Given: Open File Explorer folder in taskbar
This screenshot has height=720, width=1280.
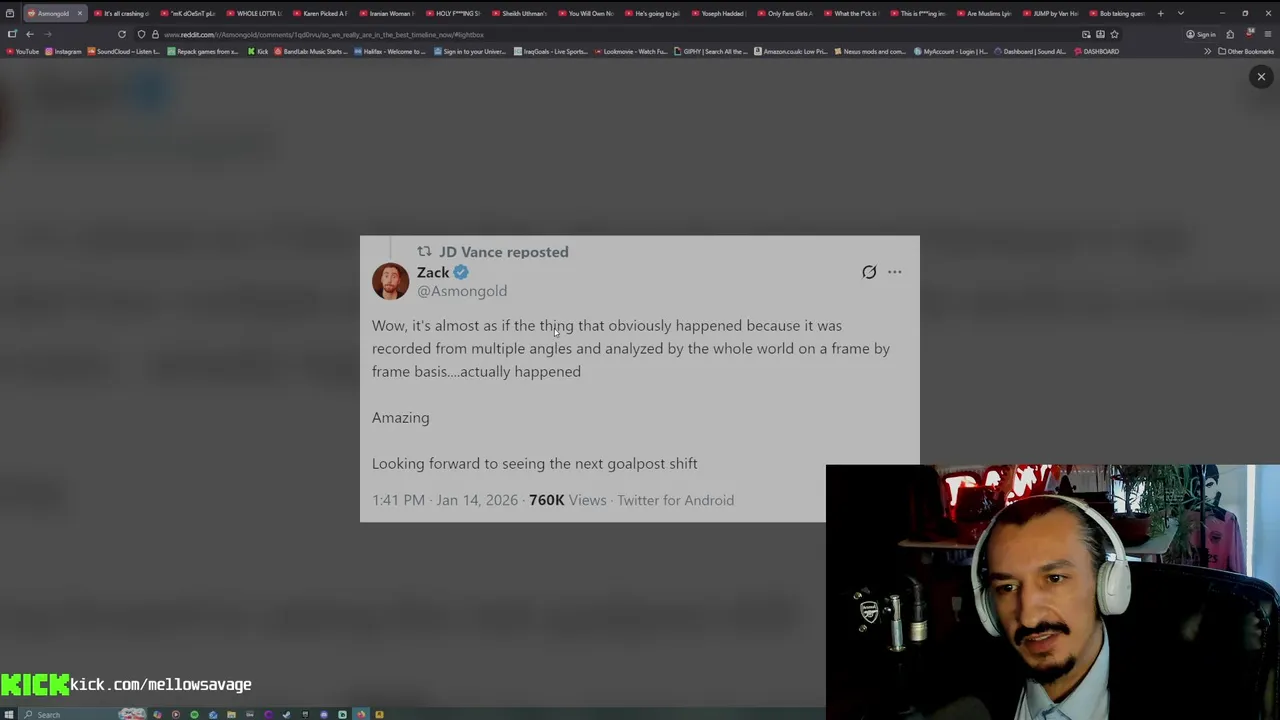Looking at the screenshot, I should (x=231, y=714).
